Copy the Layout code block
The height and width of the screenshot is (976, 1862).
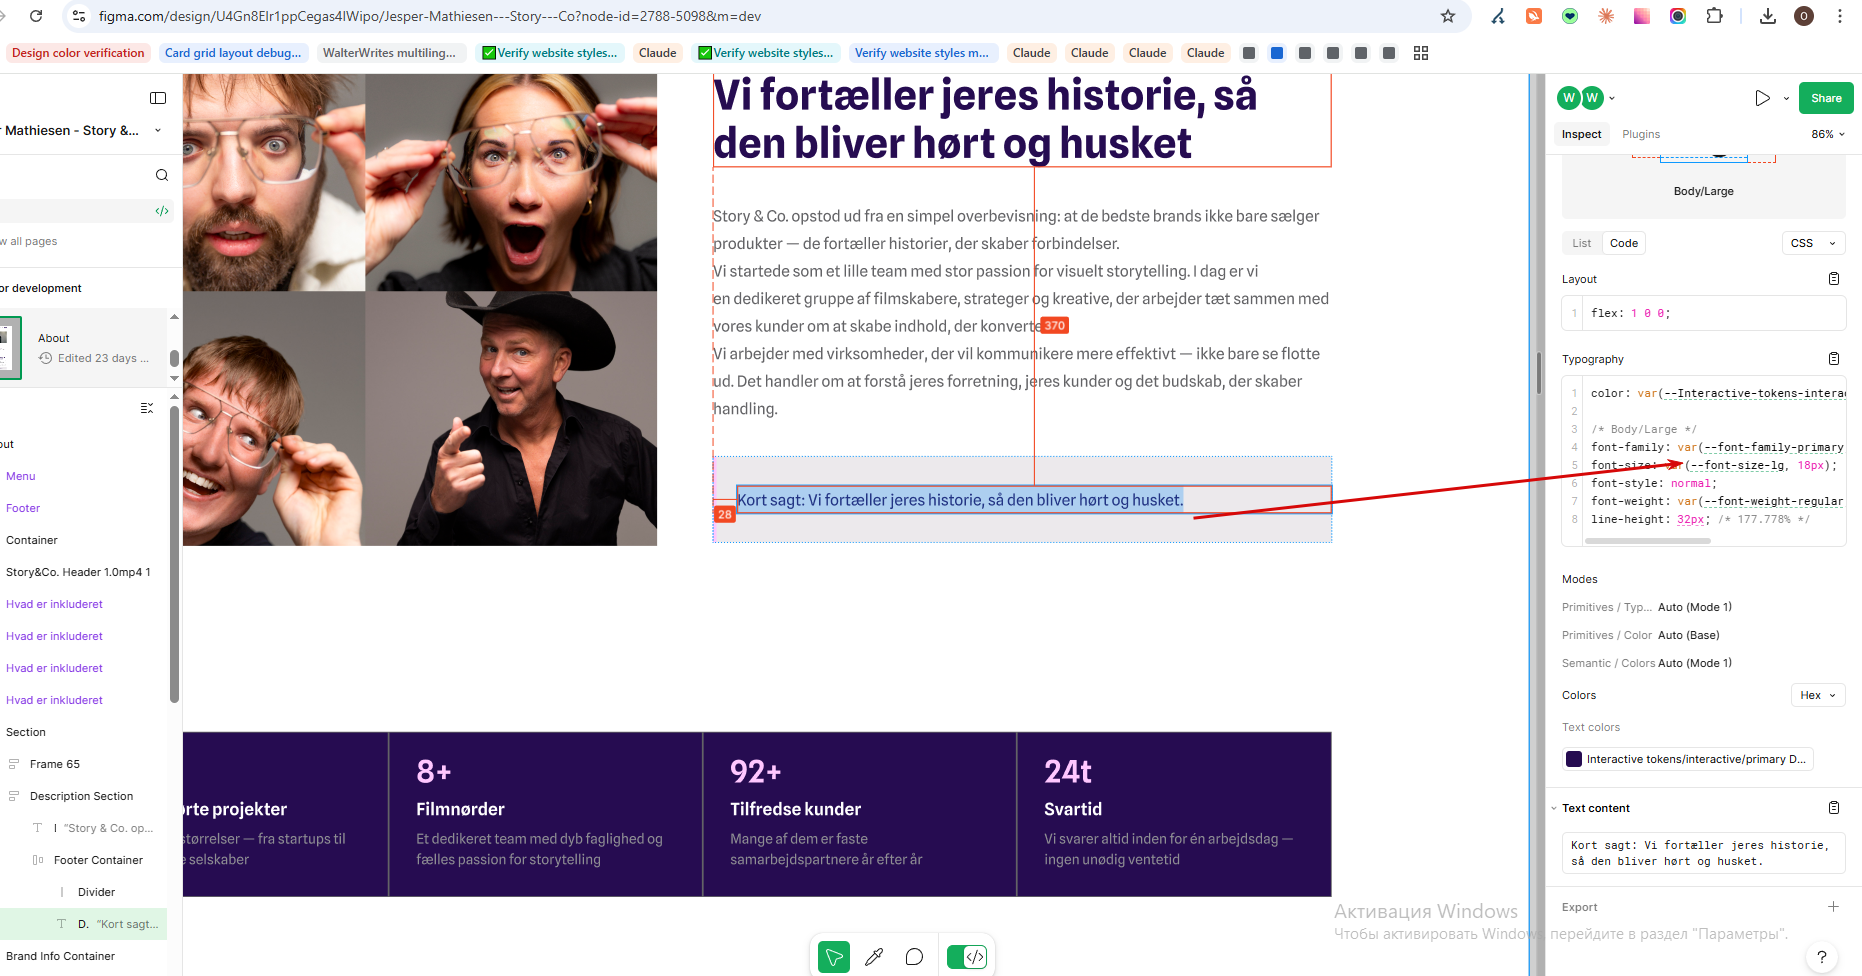coord(1834,279)
